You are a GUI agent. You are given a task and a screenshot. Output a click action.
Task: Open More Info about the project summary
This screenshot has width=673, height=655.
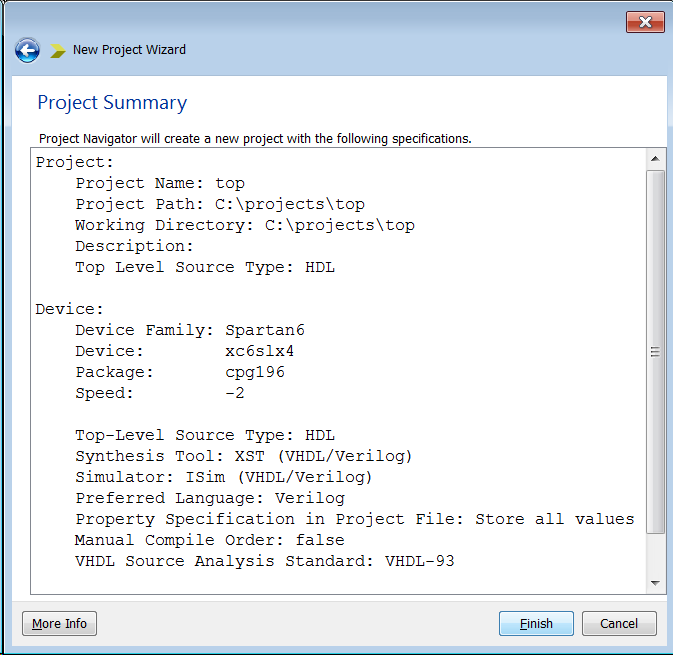[59, 623]
